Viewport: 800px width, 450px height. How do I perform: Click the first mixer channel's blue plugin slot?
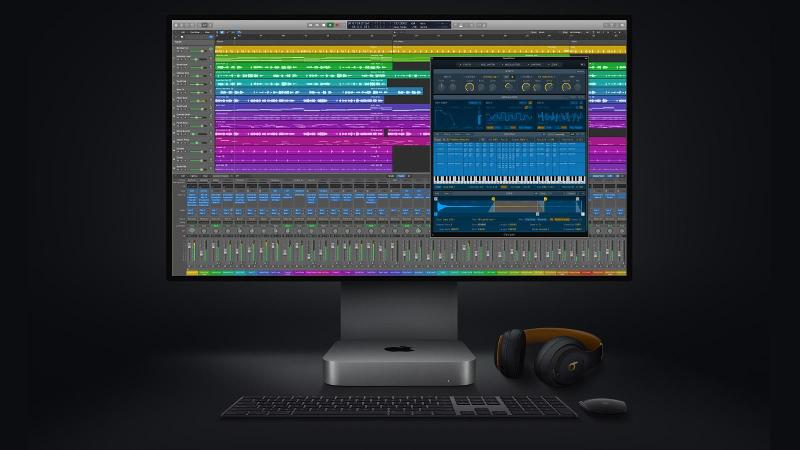click(x=190, y=199)
